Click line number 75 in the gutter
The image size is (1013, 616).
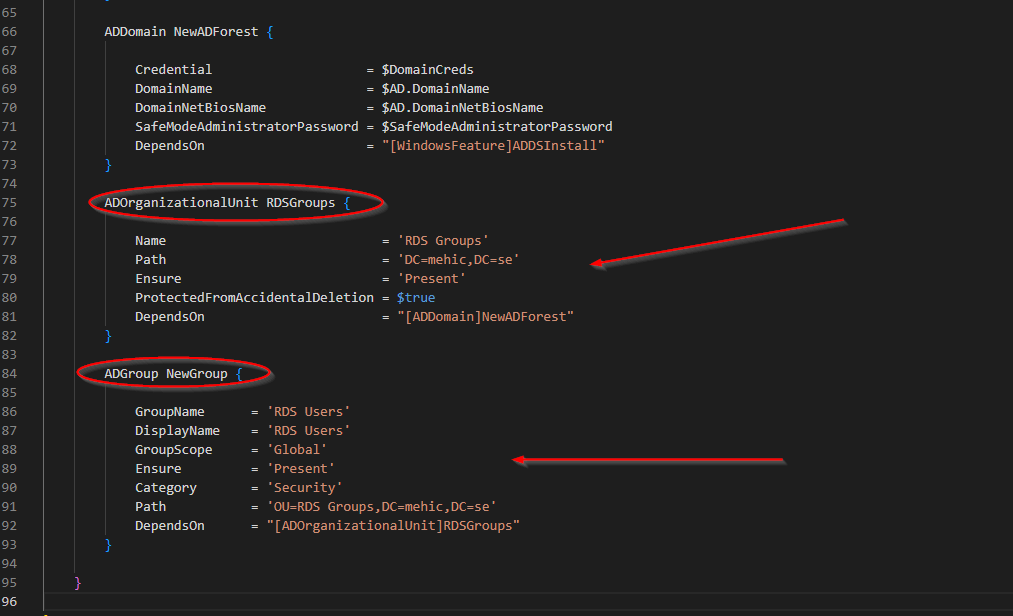coord(10,203)
